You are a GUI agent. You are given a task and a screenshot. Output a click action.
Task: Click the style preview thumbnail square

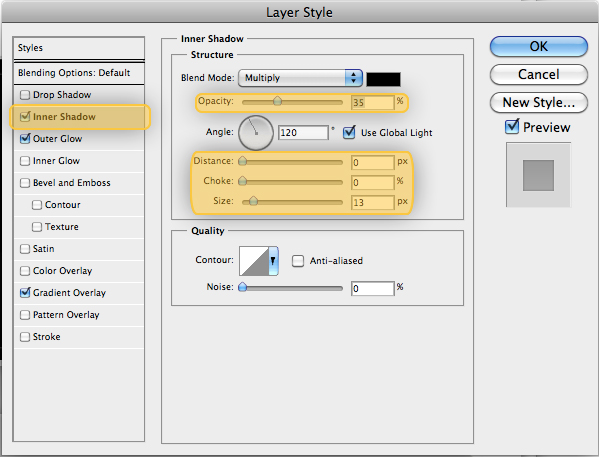538,175
